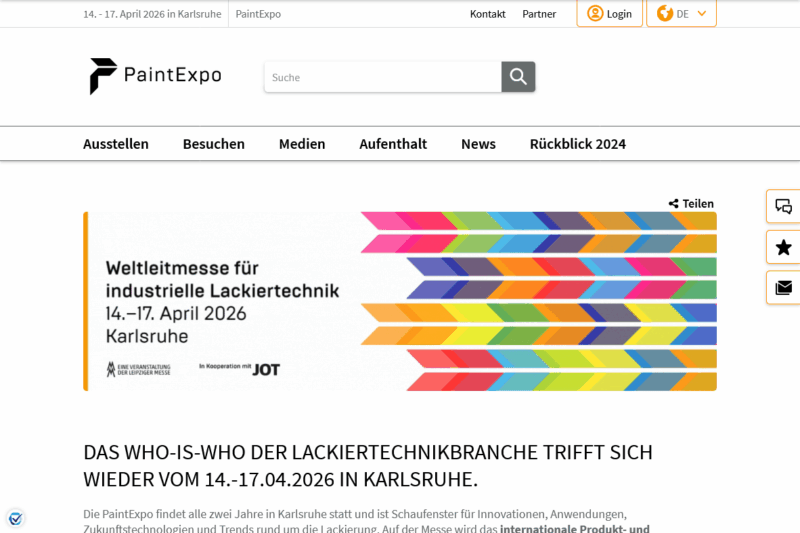Click the envelope mail sidebar icon
The height and width of the screenshot is (533, 800).
[783, 288]
